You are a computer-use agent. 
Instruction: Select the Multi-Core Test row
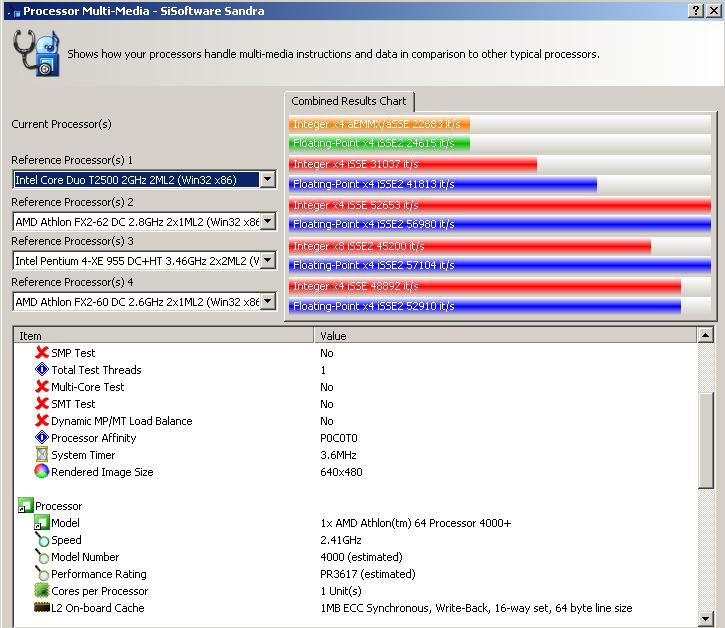point(355,387)
